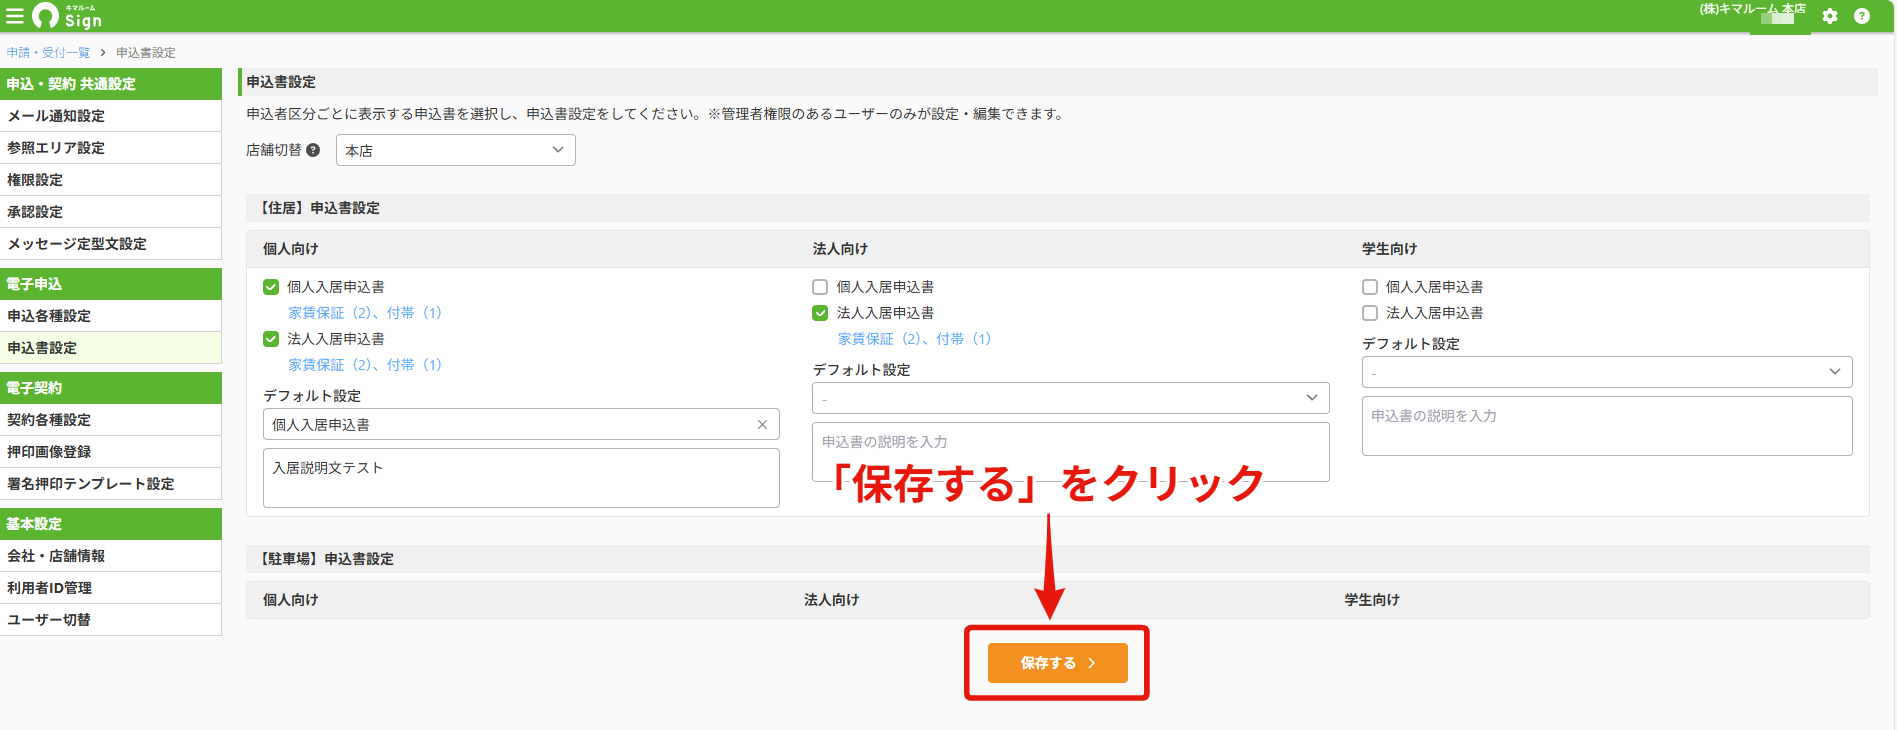This screenshot has height=730, width=1897.
Task: Open 家賃保証（2）、付帯（1）link under 法人向け
Action: (914, 339)
